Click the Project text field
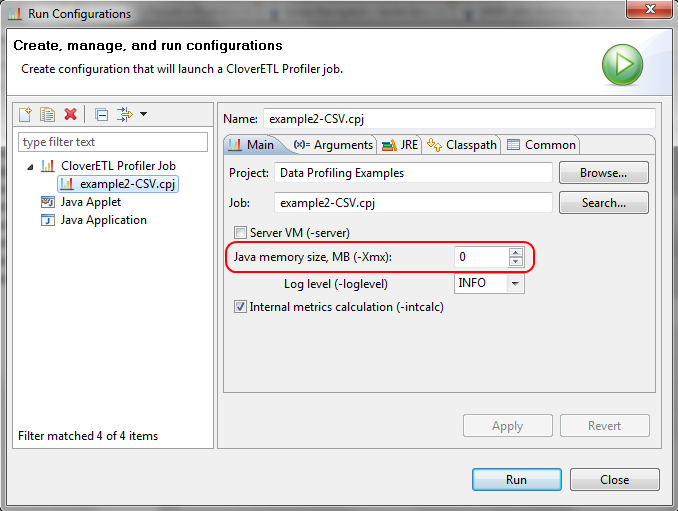Viewport: 678px width, 511px height. tap(413, 173)
